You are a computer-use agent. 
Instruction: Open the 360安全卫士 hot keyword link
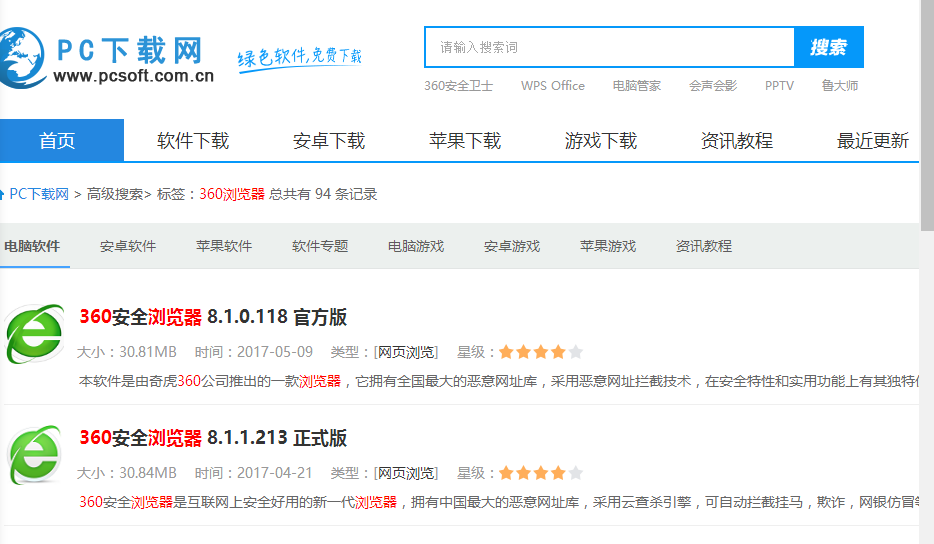[x=458, y=86]
